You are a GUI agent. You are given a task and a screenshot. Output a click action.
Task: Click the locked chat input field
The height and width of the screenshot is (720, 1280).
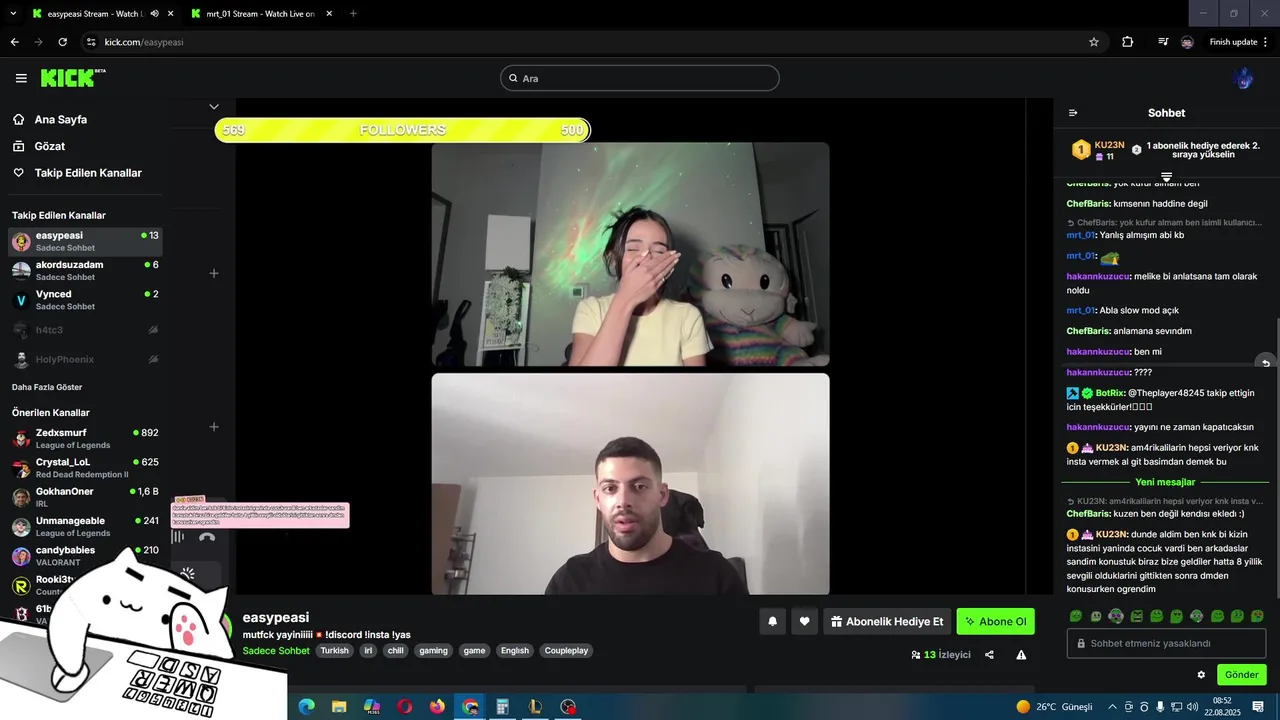tap(1166, 643)
